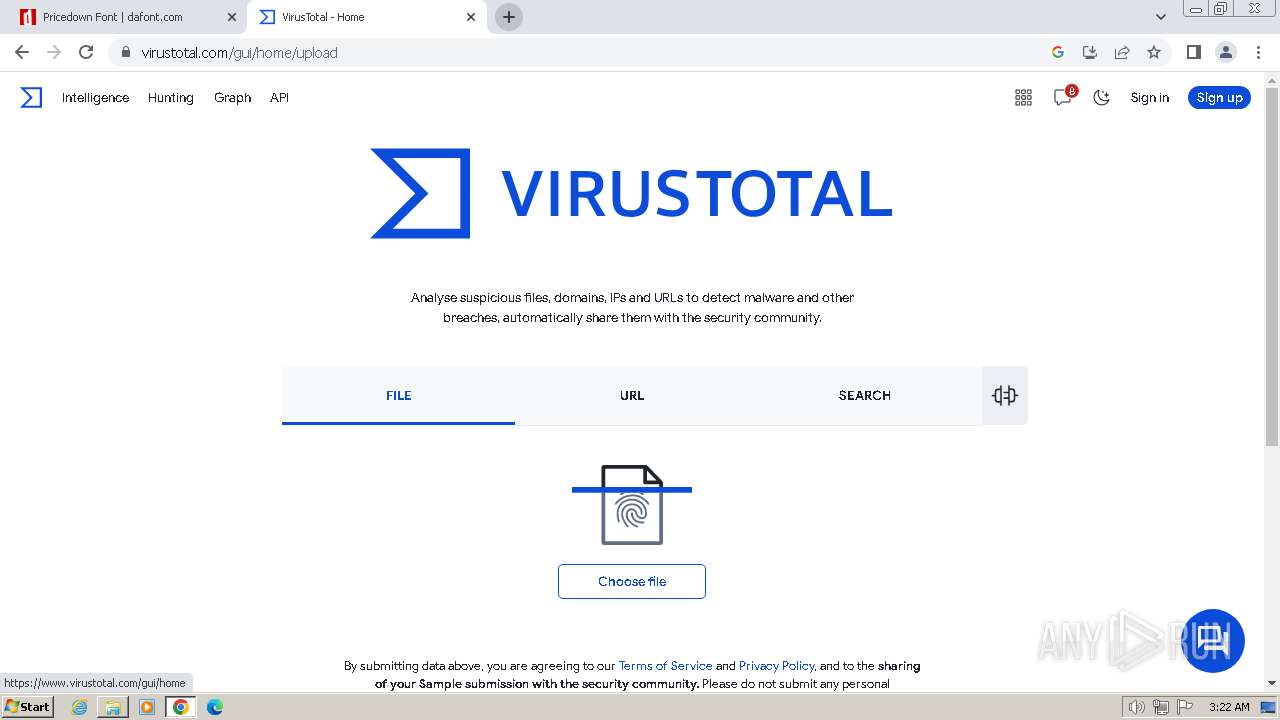Switch to Pricedown Font dafont tab
The width and height of the screenshot is (1280, 720).
pos(123,17)
